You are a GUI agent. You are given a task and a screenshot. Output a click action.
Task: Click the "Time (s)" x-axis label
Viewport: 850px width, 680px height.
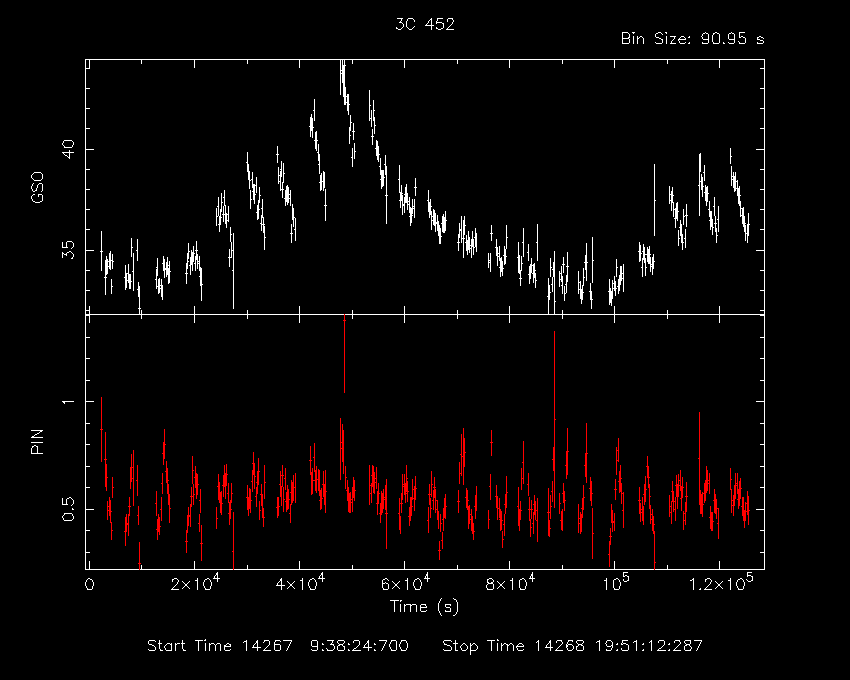coord(424,607)
